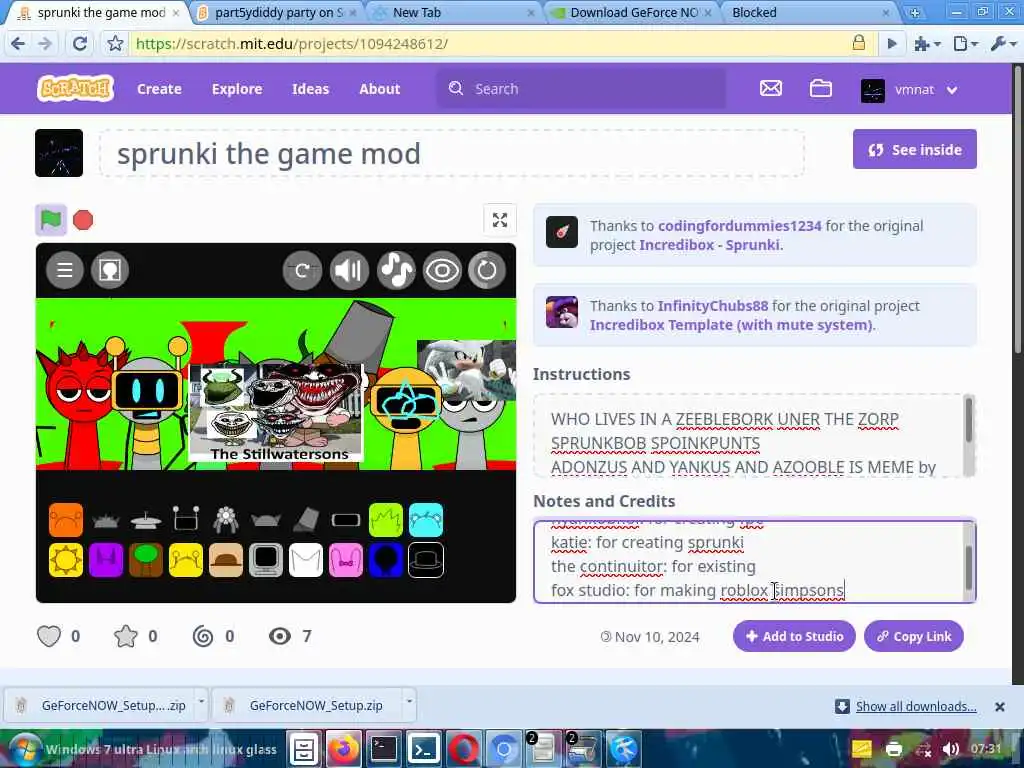Click the green flag to start project
1024x768 pixels.
[51, 220]
